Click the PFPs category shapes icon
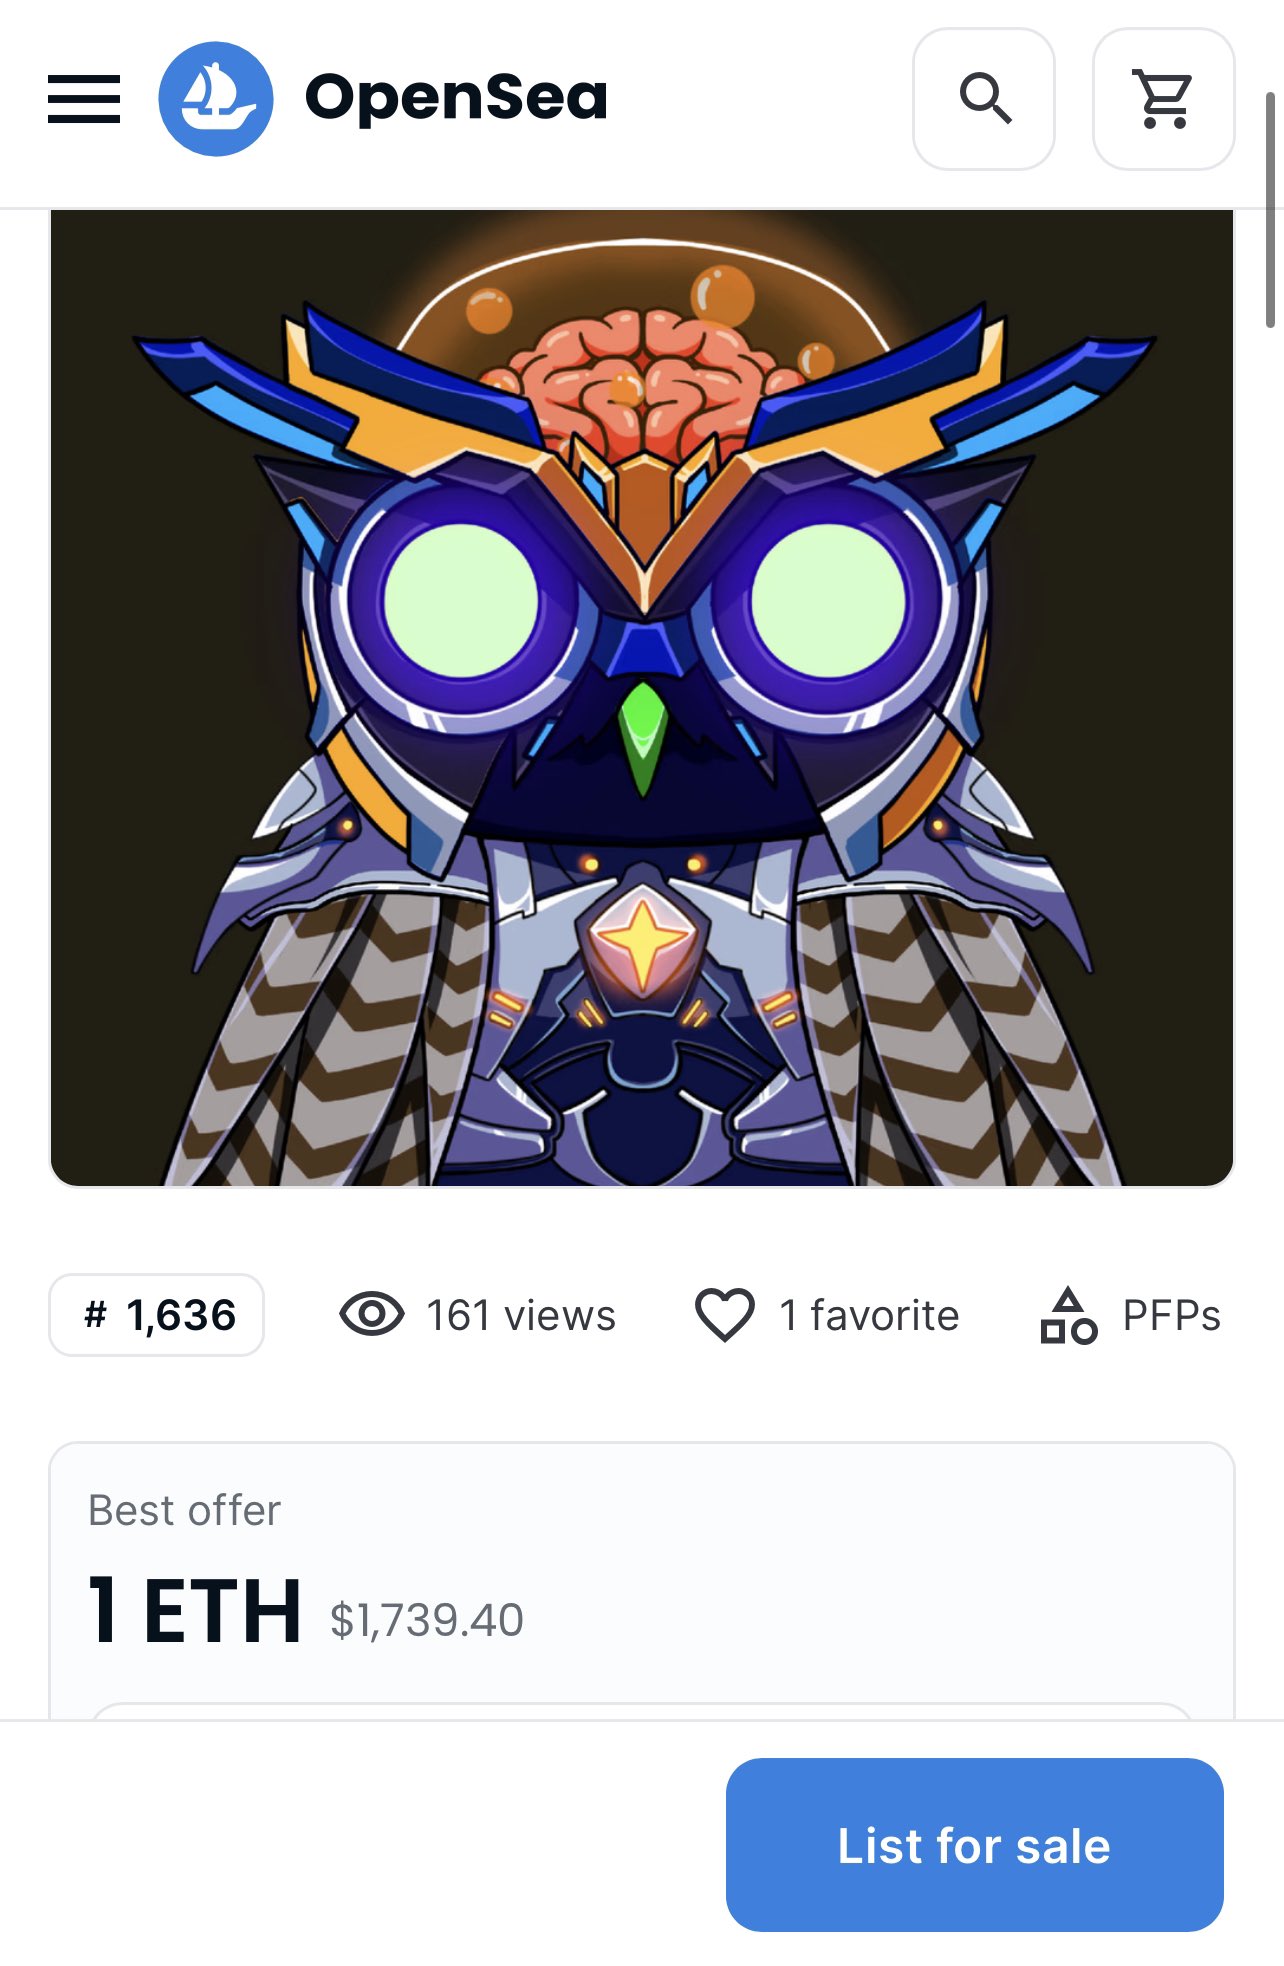The height and width of the screenshot is (1966, 1284). tap(1068, 1315)
